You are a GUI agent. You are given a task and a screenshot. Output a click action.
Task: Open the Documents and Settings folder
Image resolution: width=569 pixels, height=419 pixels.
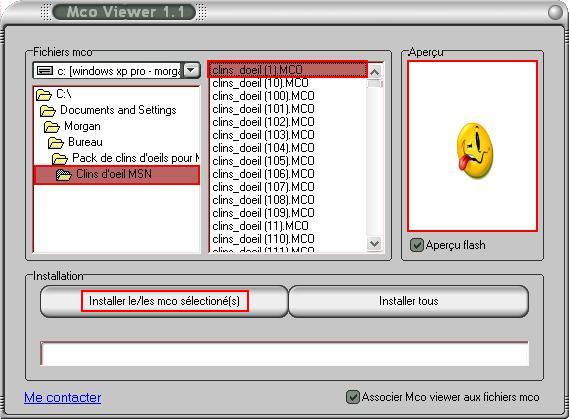coord(116,110)
